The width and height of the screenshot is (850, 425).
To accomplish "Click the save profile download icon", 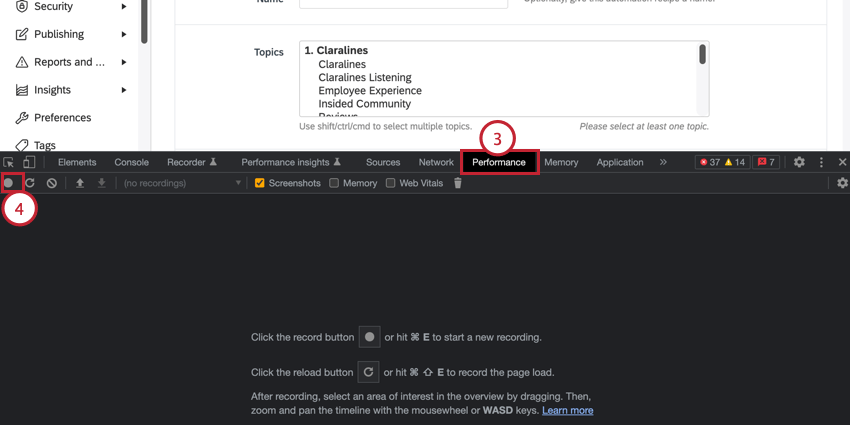I will (x=101, y=183).
